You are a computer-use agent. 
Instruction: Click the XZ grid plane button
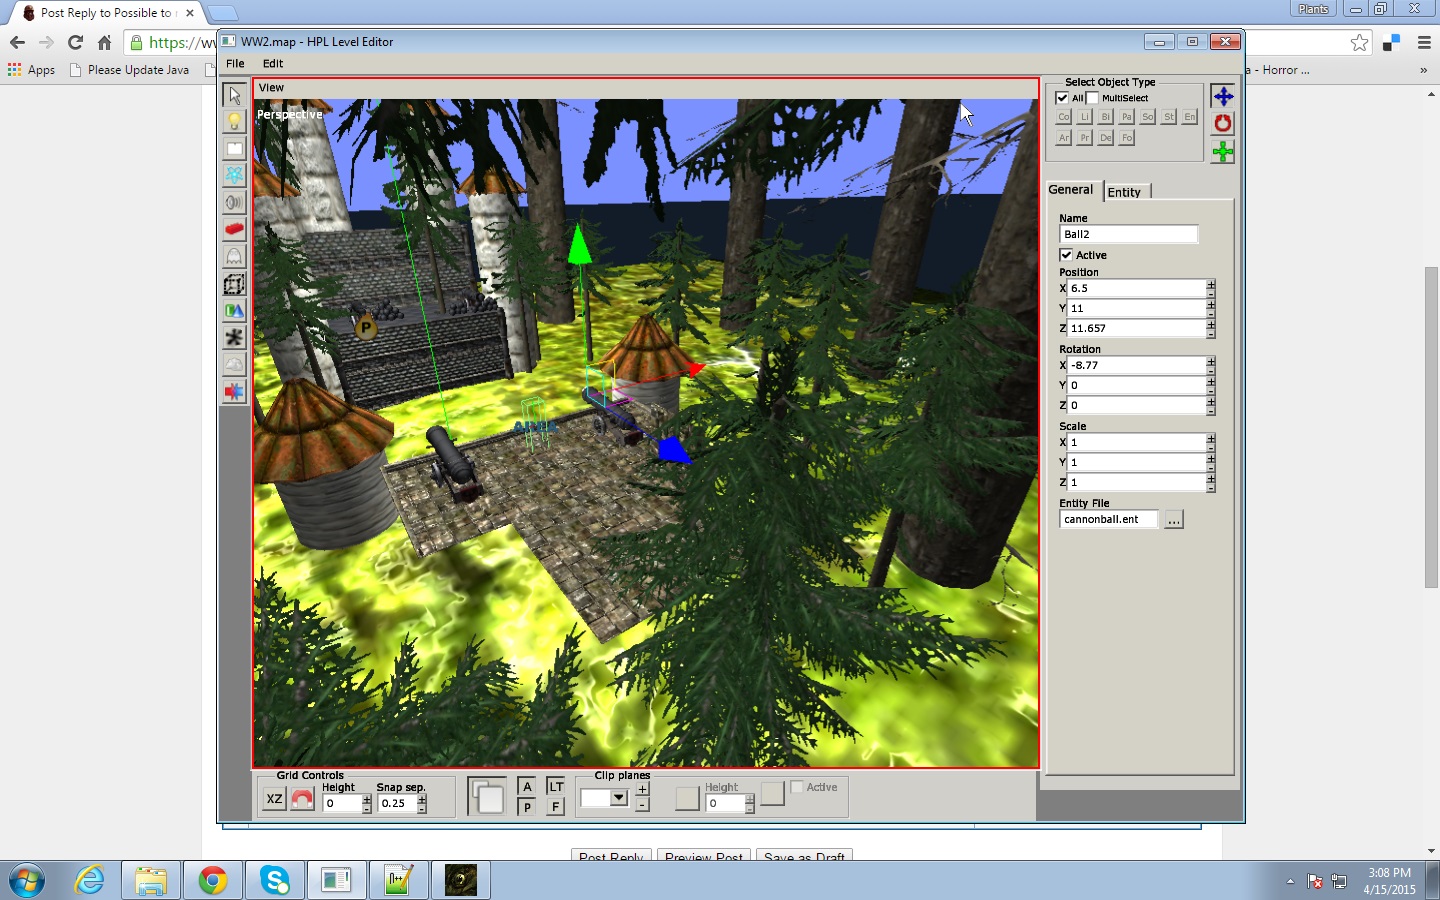274,799
